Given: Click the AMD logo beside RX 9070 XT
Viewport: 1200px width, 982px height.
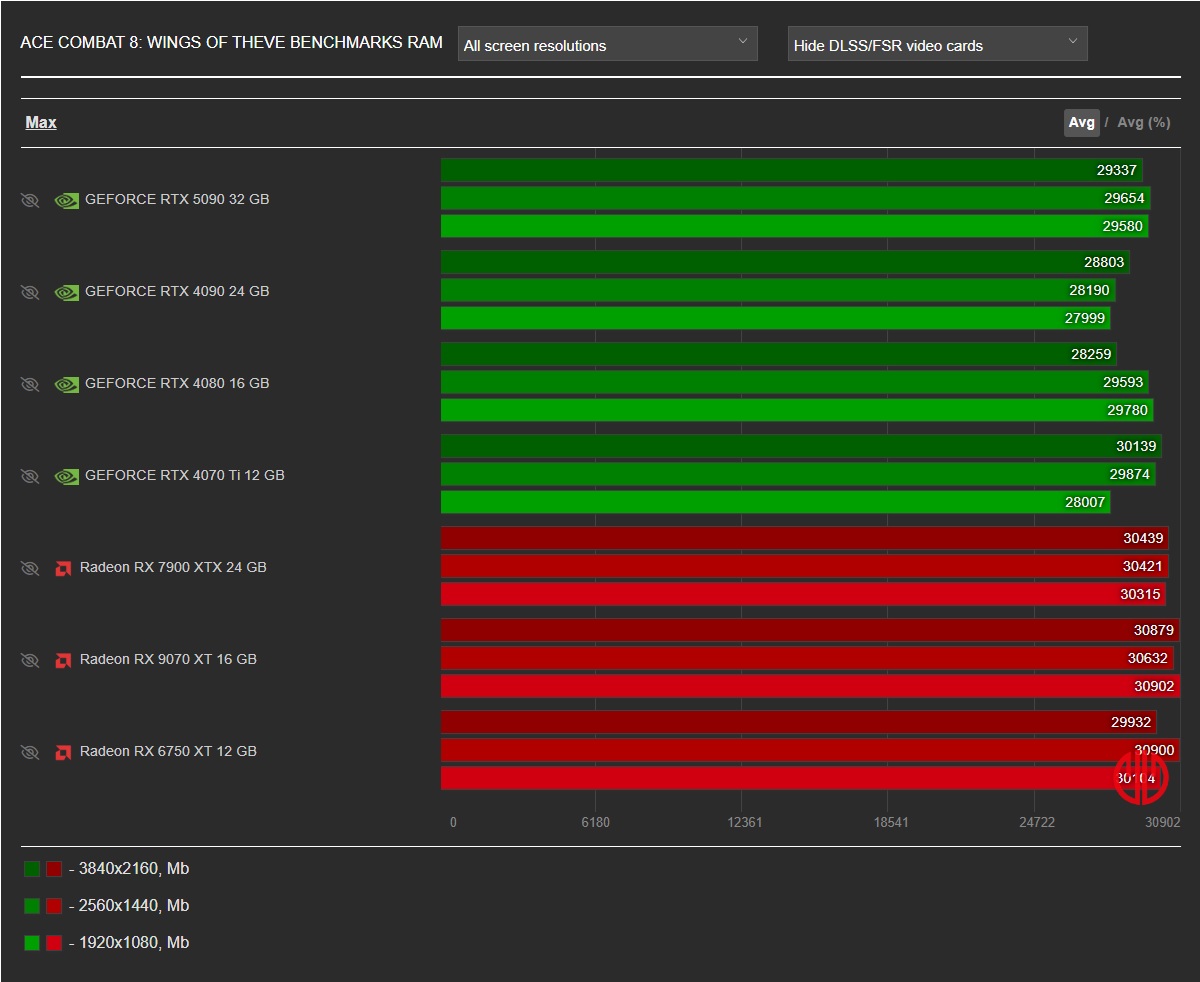Looking at the screenshot, I should click(63, 660).
